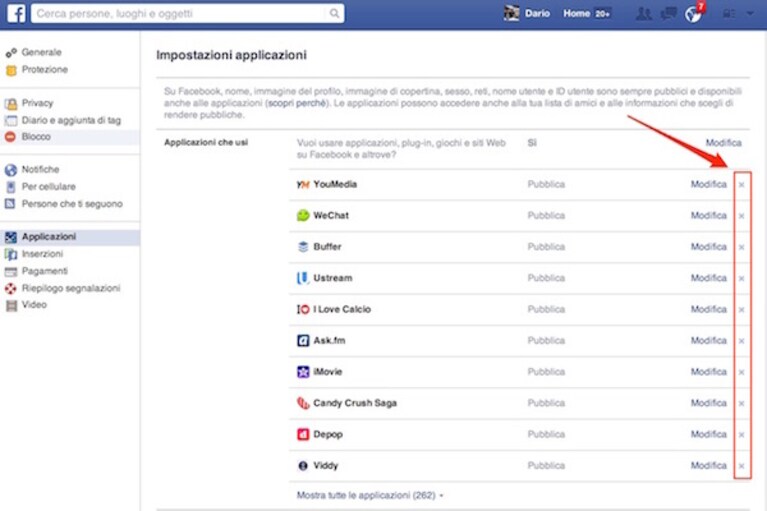Click Modifica for Buffer

point(708,247)
